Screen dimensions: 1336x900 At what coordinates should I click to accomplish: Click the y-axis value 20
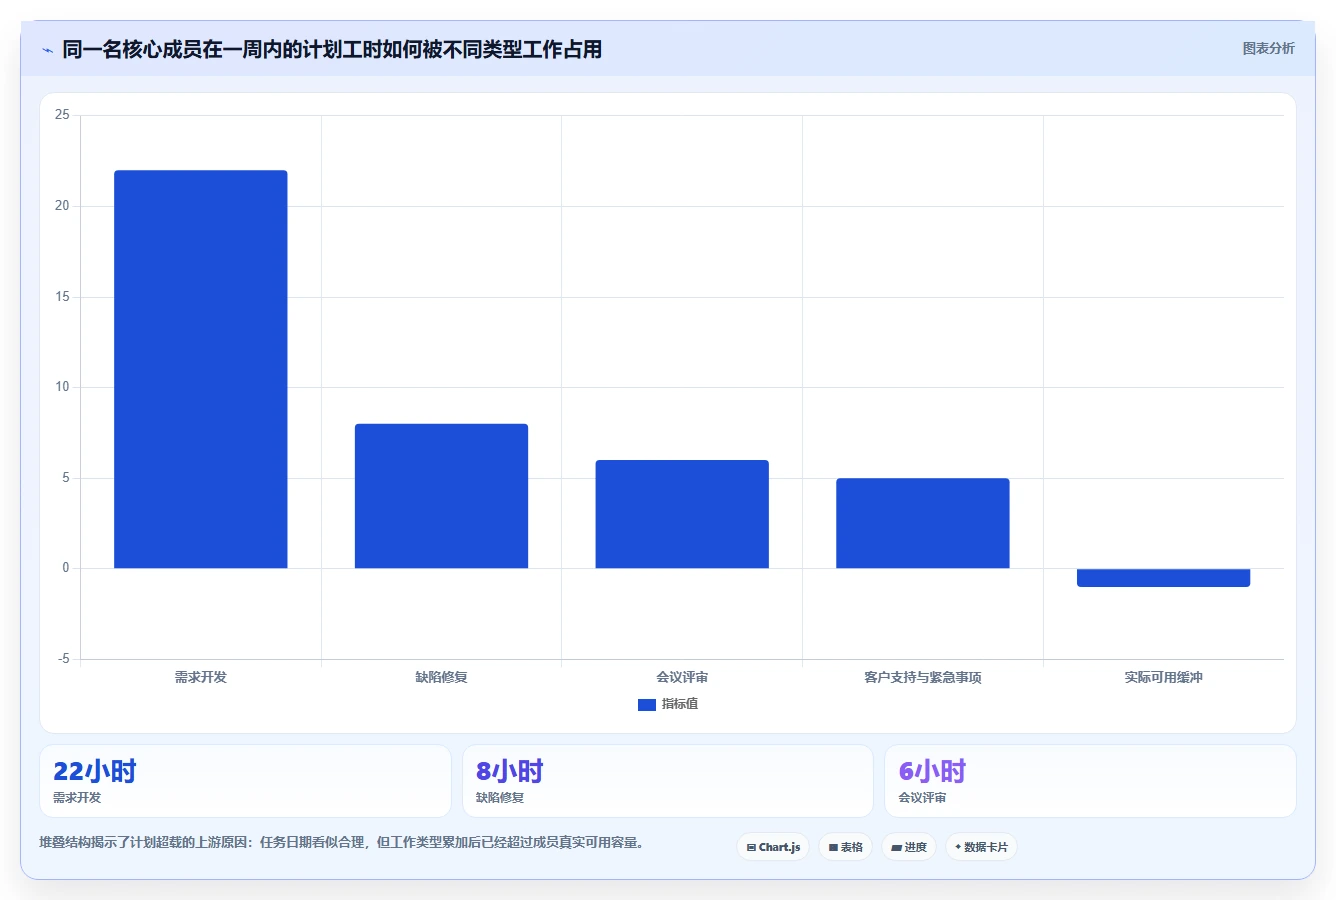[62, 206]
